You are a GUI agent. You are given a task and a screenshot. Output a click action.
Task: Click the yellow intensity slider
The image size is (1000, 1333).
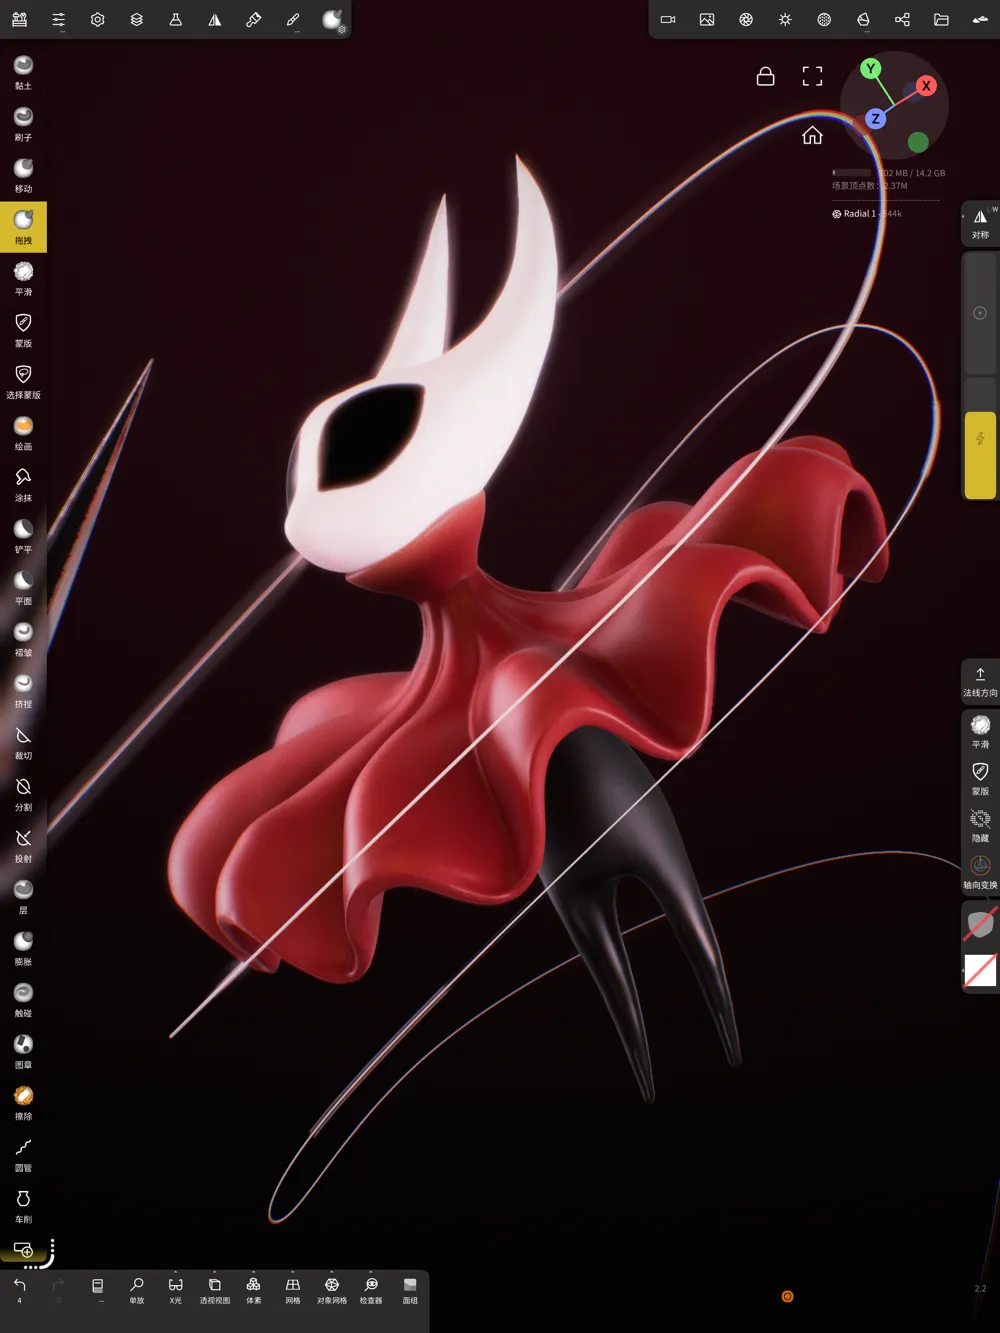(x=980, y=455)
